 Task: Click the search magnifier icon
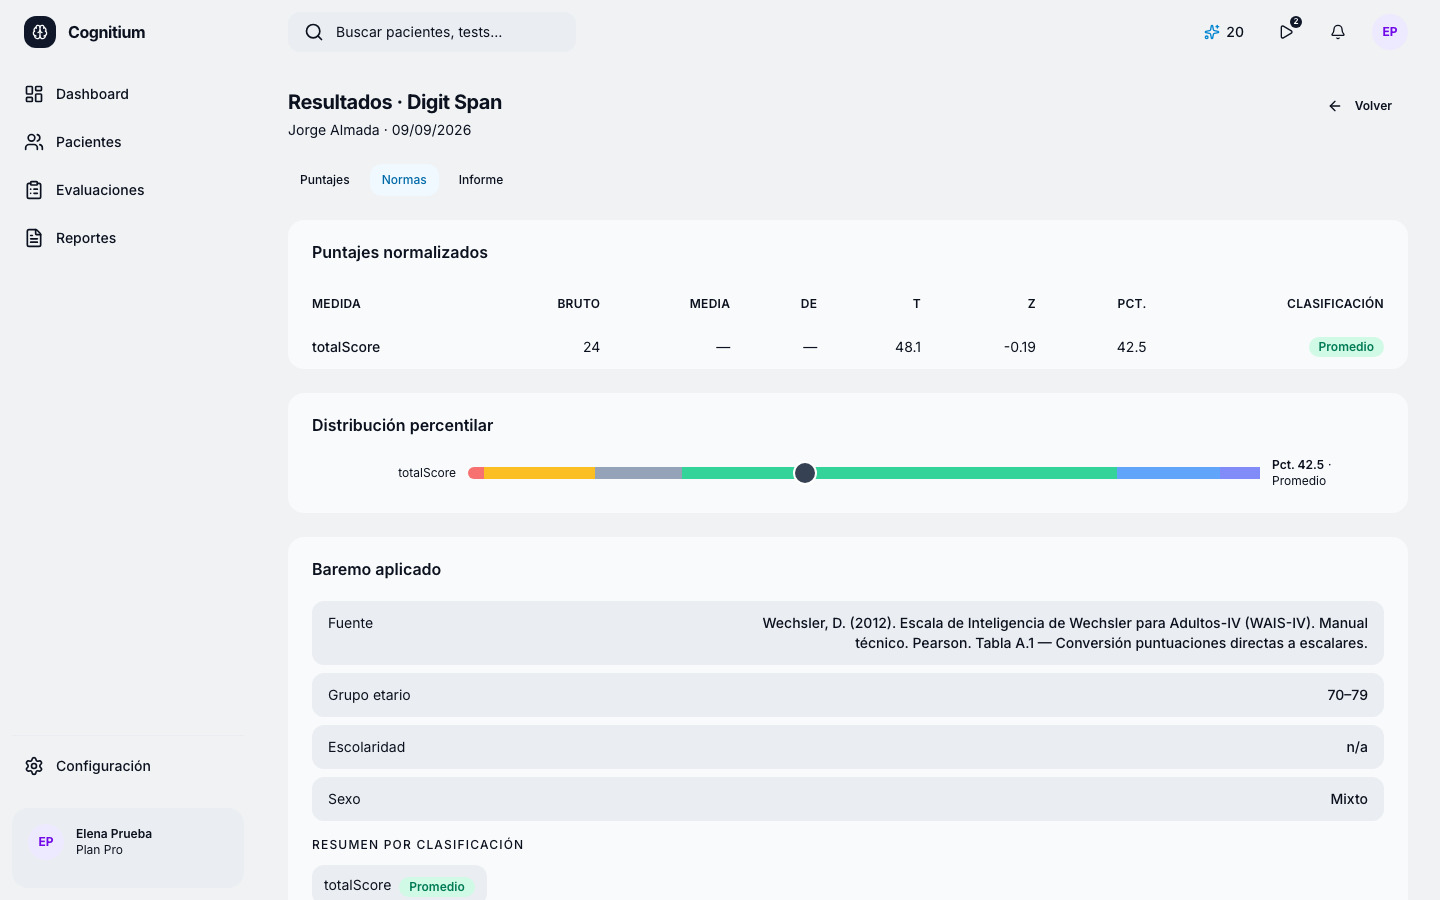314,32
